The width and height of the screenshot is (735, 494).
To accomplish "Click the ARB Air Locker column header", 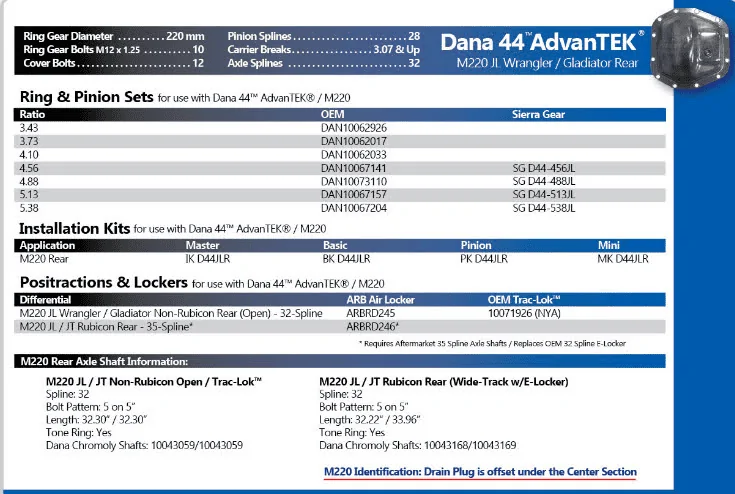I will 381,300.
